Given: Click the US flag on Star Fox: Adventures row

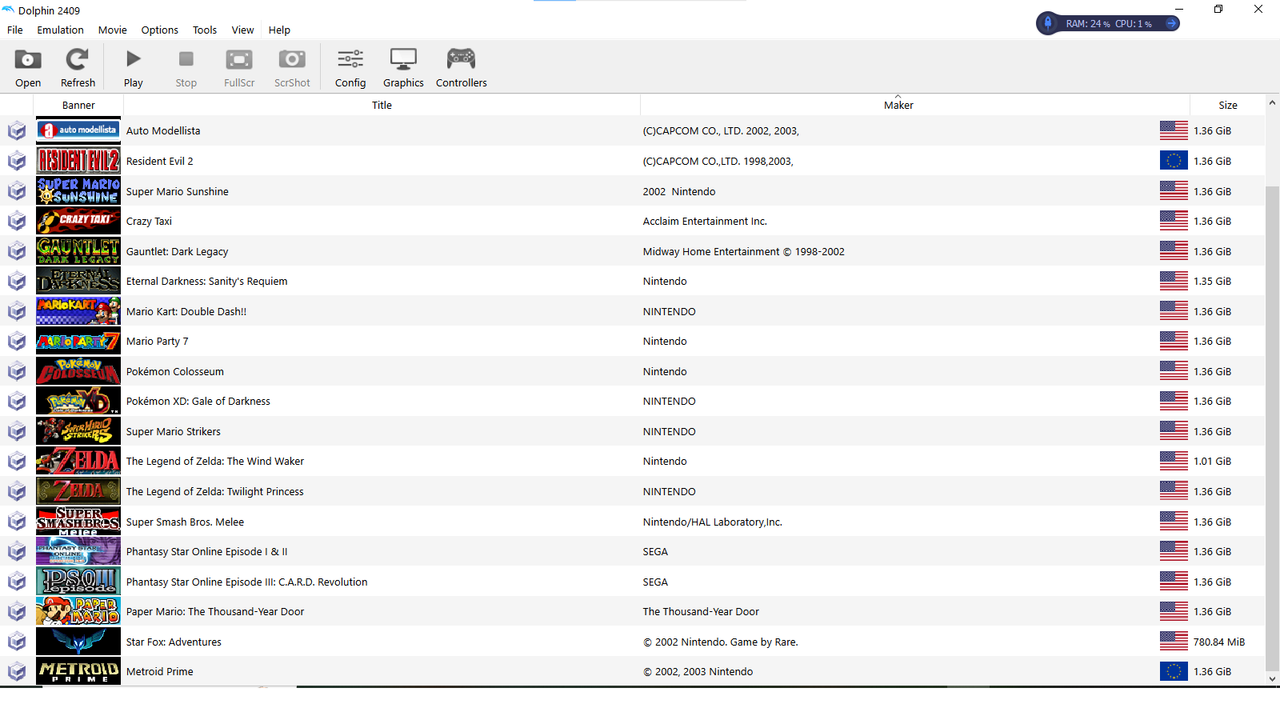Looking at the screenshot, I should tap(1174, 641).
